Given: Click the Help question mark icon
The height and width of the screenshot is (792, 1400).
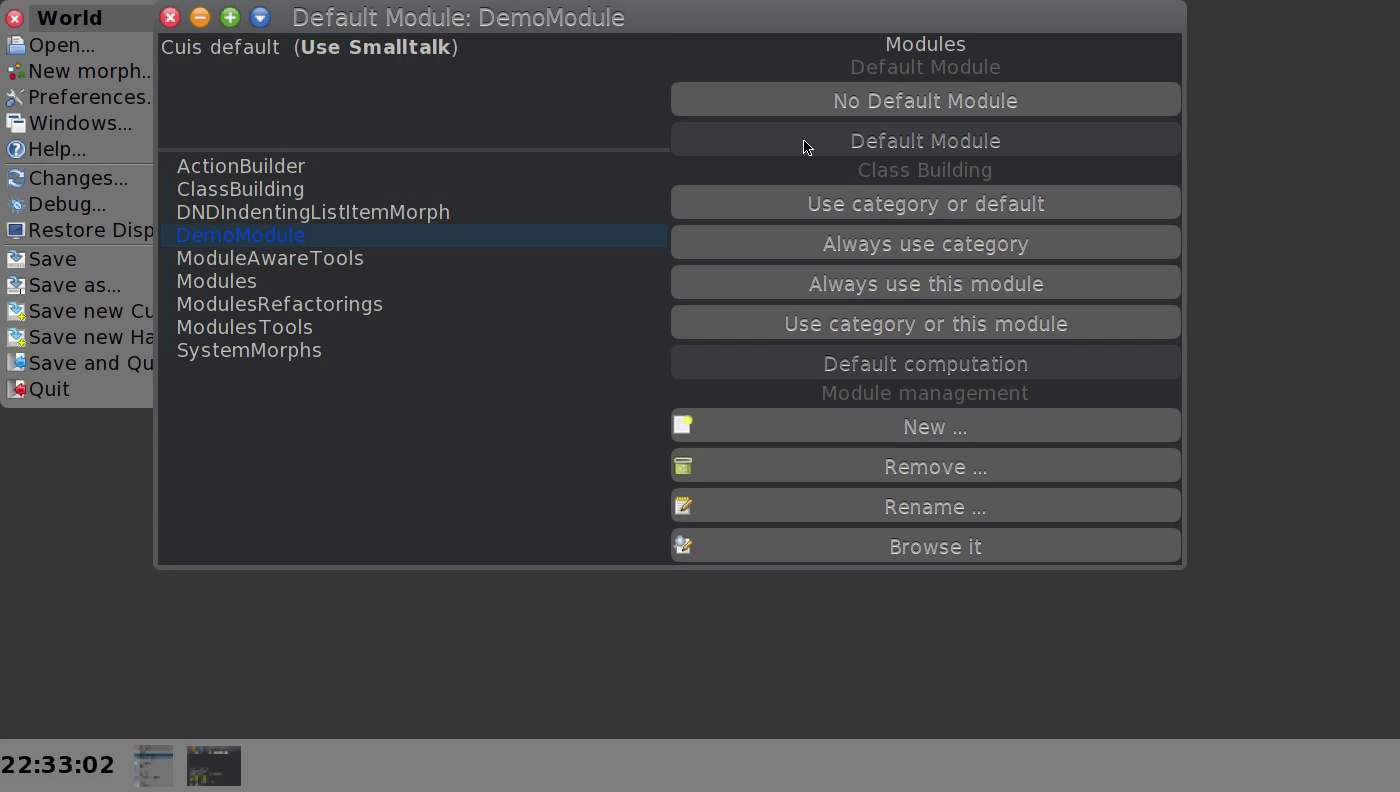Looking at the screenshot, I should point(15,149).
